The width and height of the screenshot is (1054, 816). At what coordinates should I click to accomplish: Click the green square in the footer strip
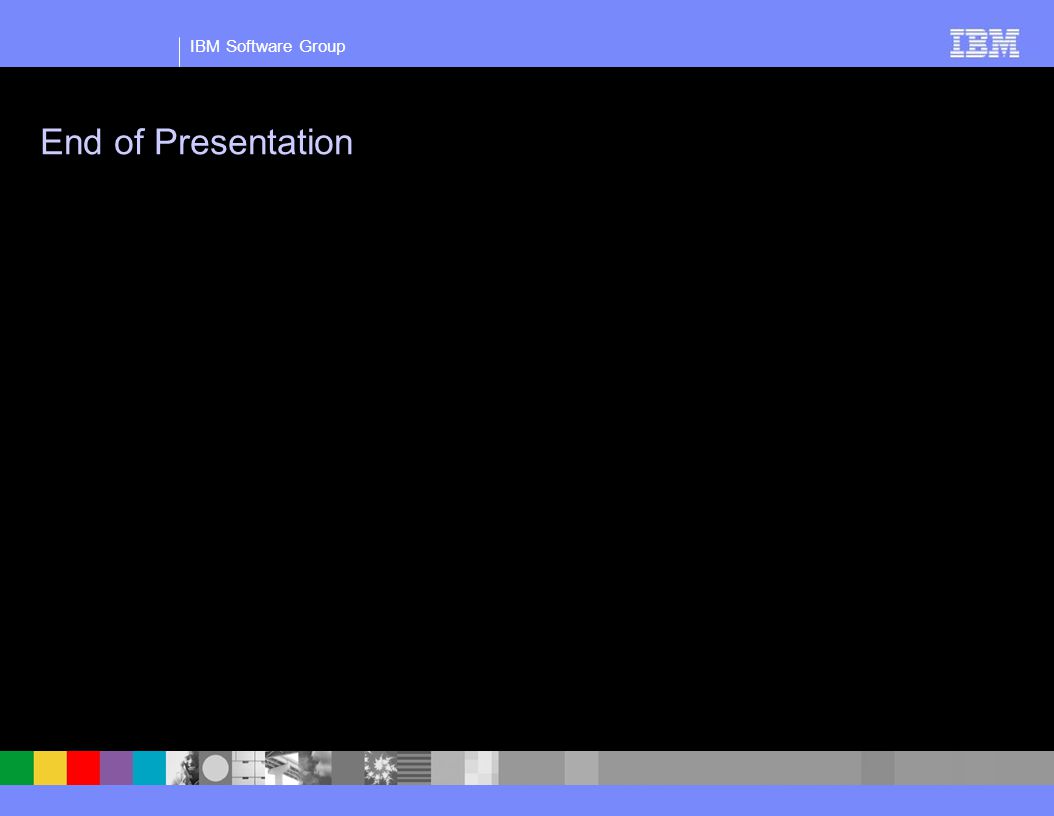click(x=17, y=768)
